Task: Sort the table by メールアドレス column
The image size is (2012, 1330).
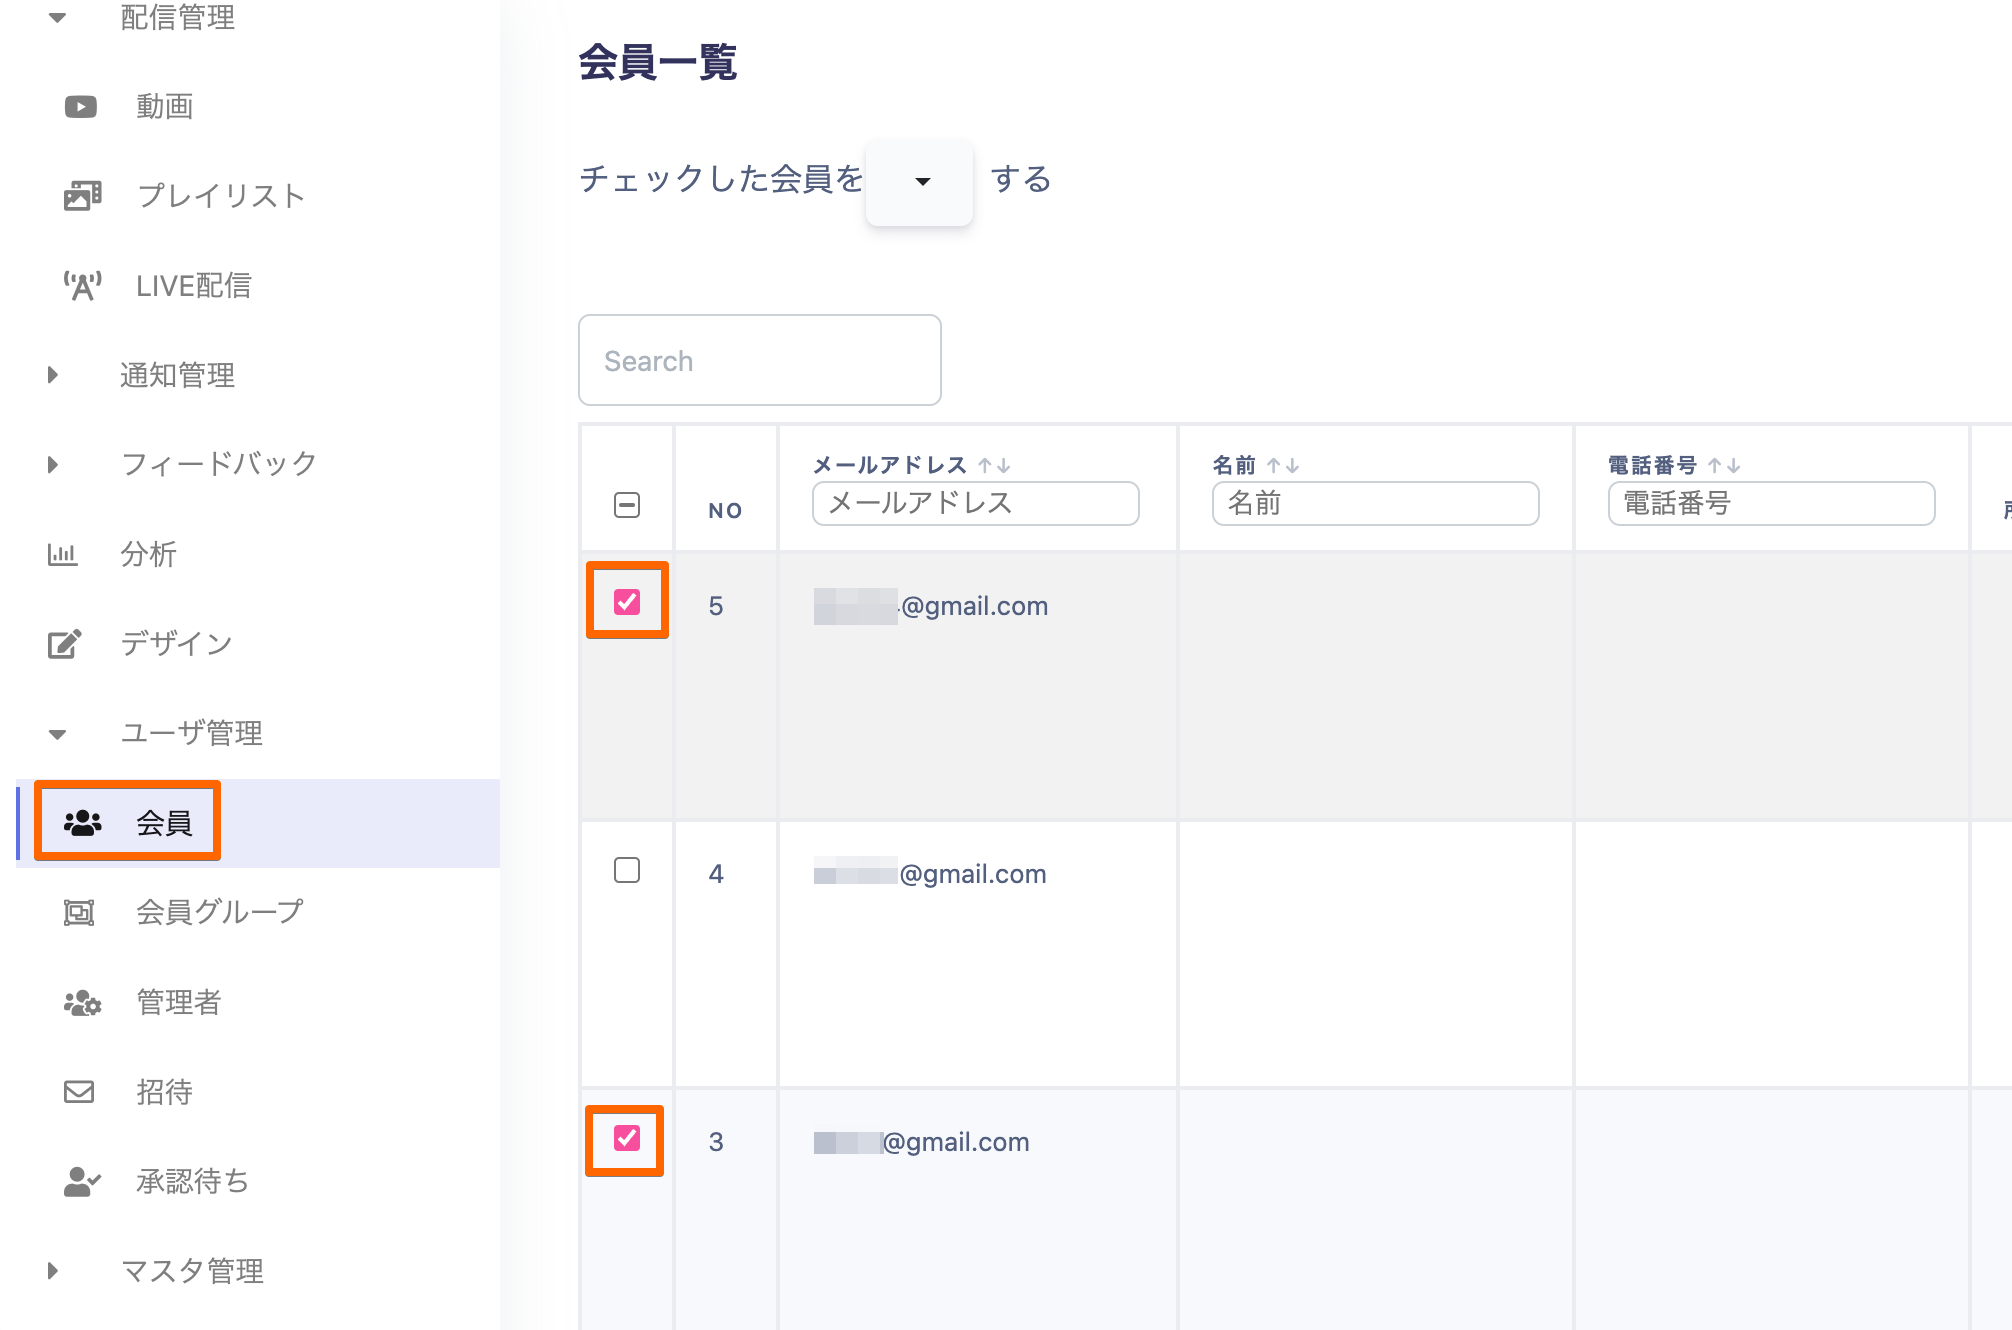Action: (x=995, y=466)
